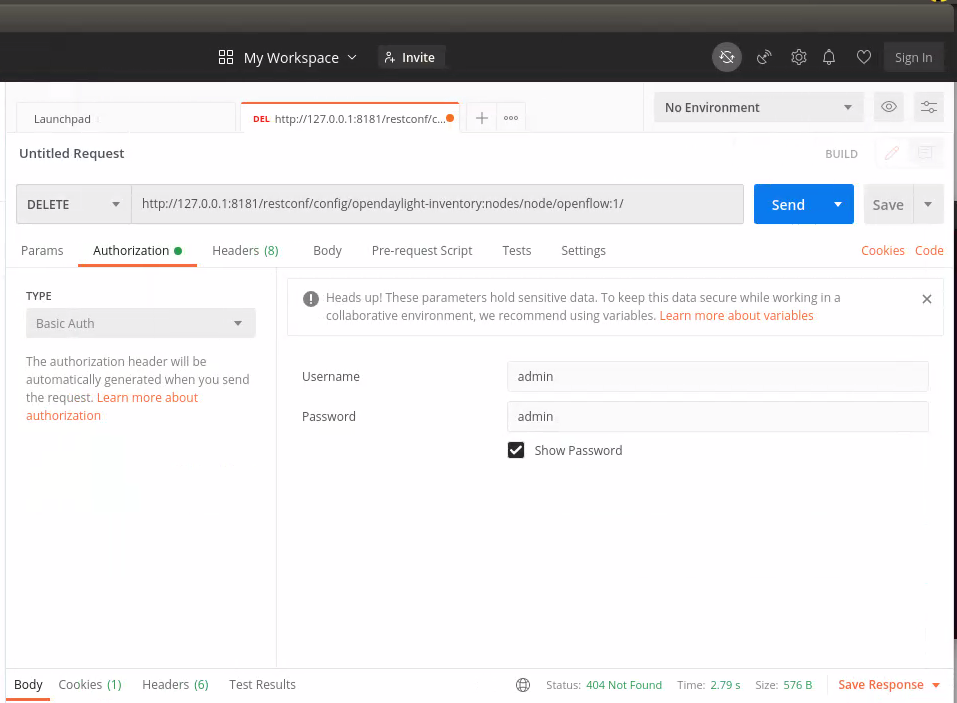This screenshot has width=957, height=703.
Task: Expand the No Environment dropdown
Action: coord(758,107)
